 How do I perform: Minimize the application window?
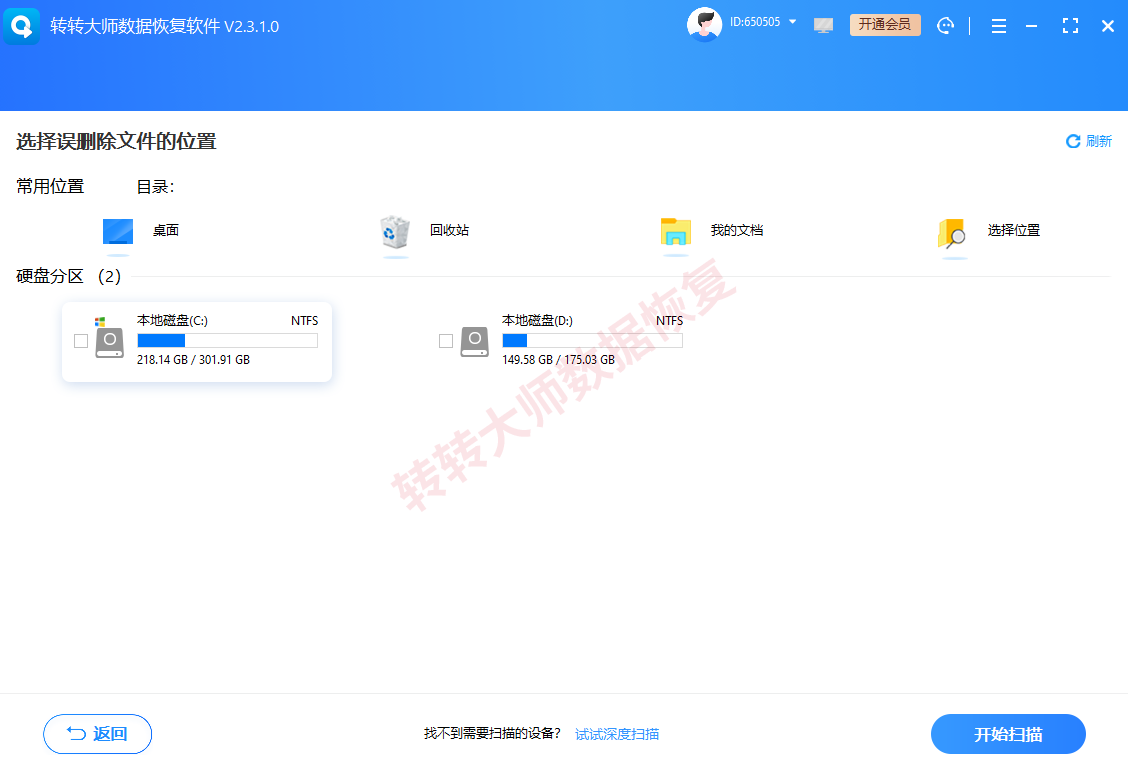pos(1032,26)
